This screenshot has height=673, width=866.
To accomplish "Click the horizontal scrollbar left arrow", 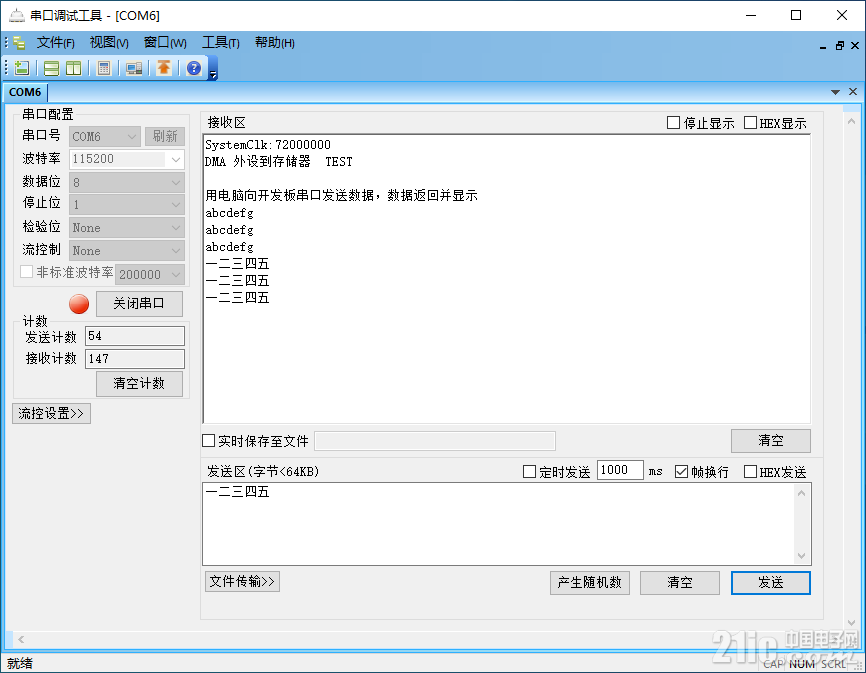I will pos(21,639).
